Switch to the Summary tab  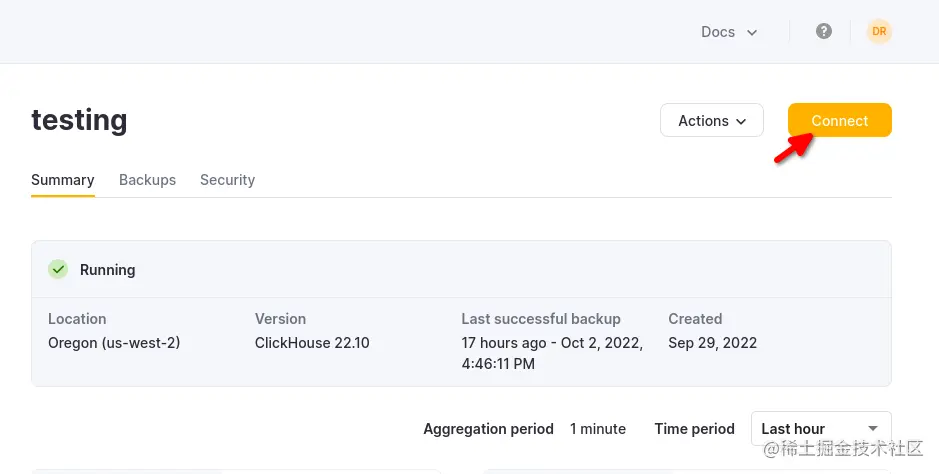63,180
